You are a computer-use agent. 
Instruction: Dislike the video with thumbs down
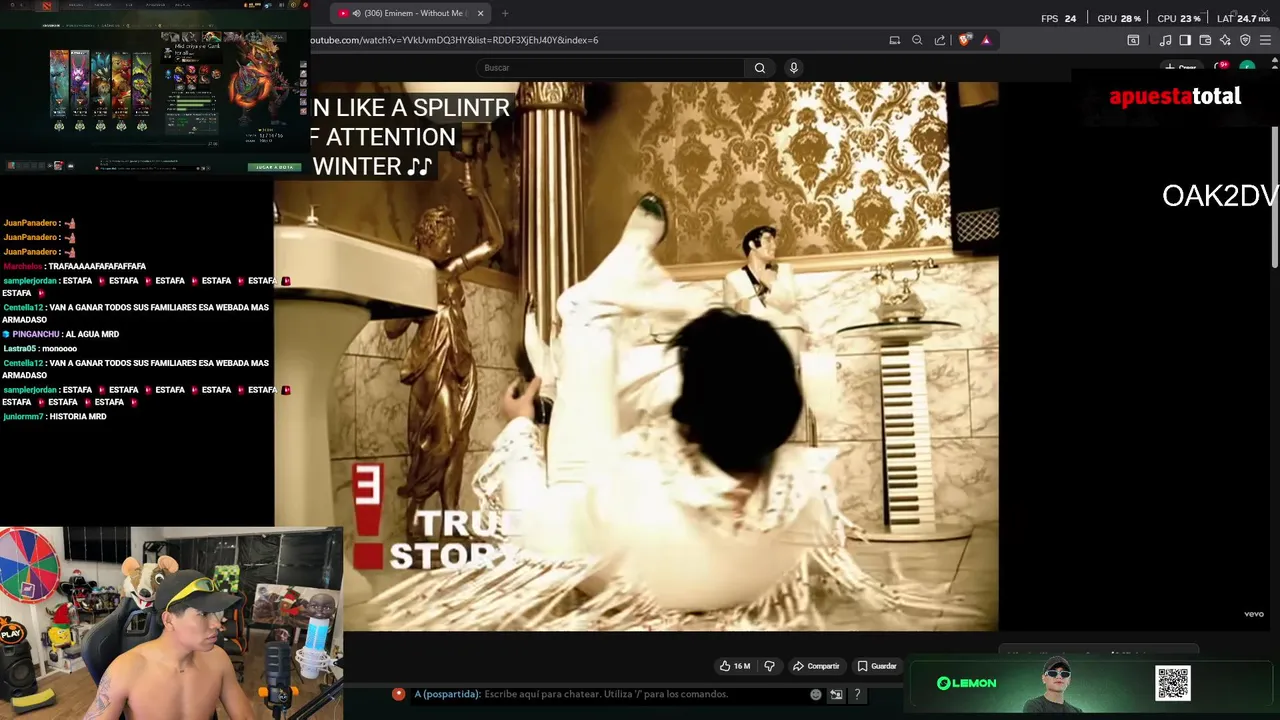pyautogui.click(x=769, y=666)
